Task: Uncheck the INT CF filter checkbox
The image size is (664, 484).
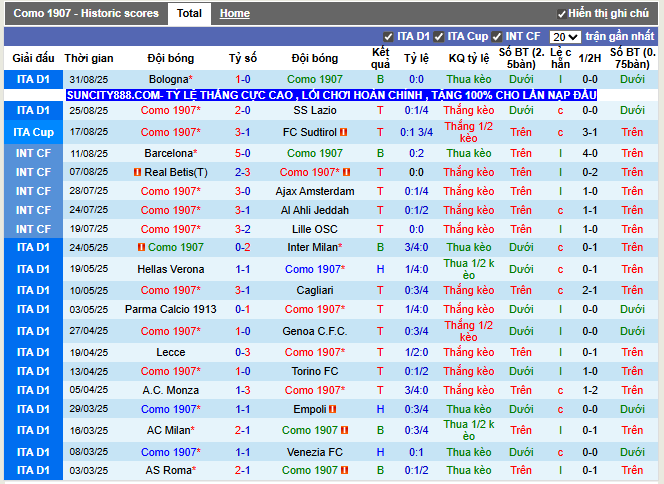Action: pyautogui.click(x=497, y=37)
